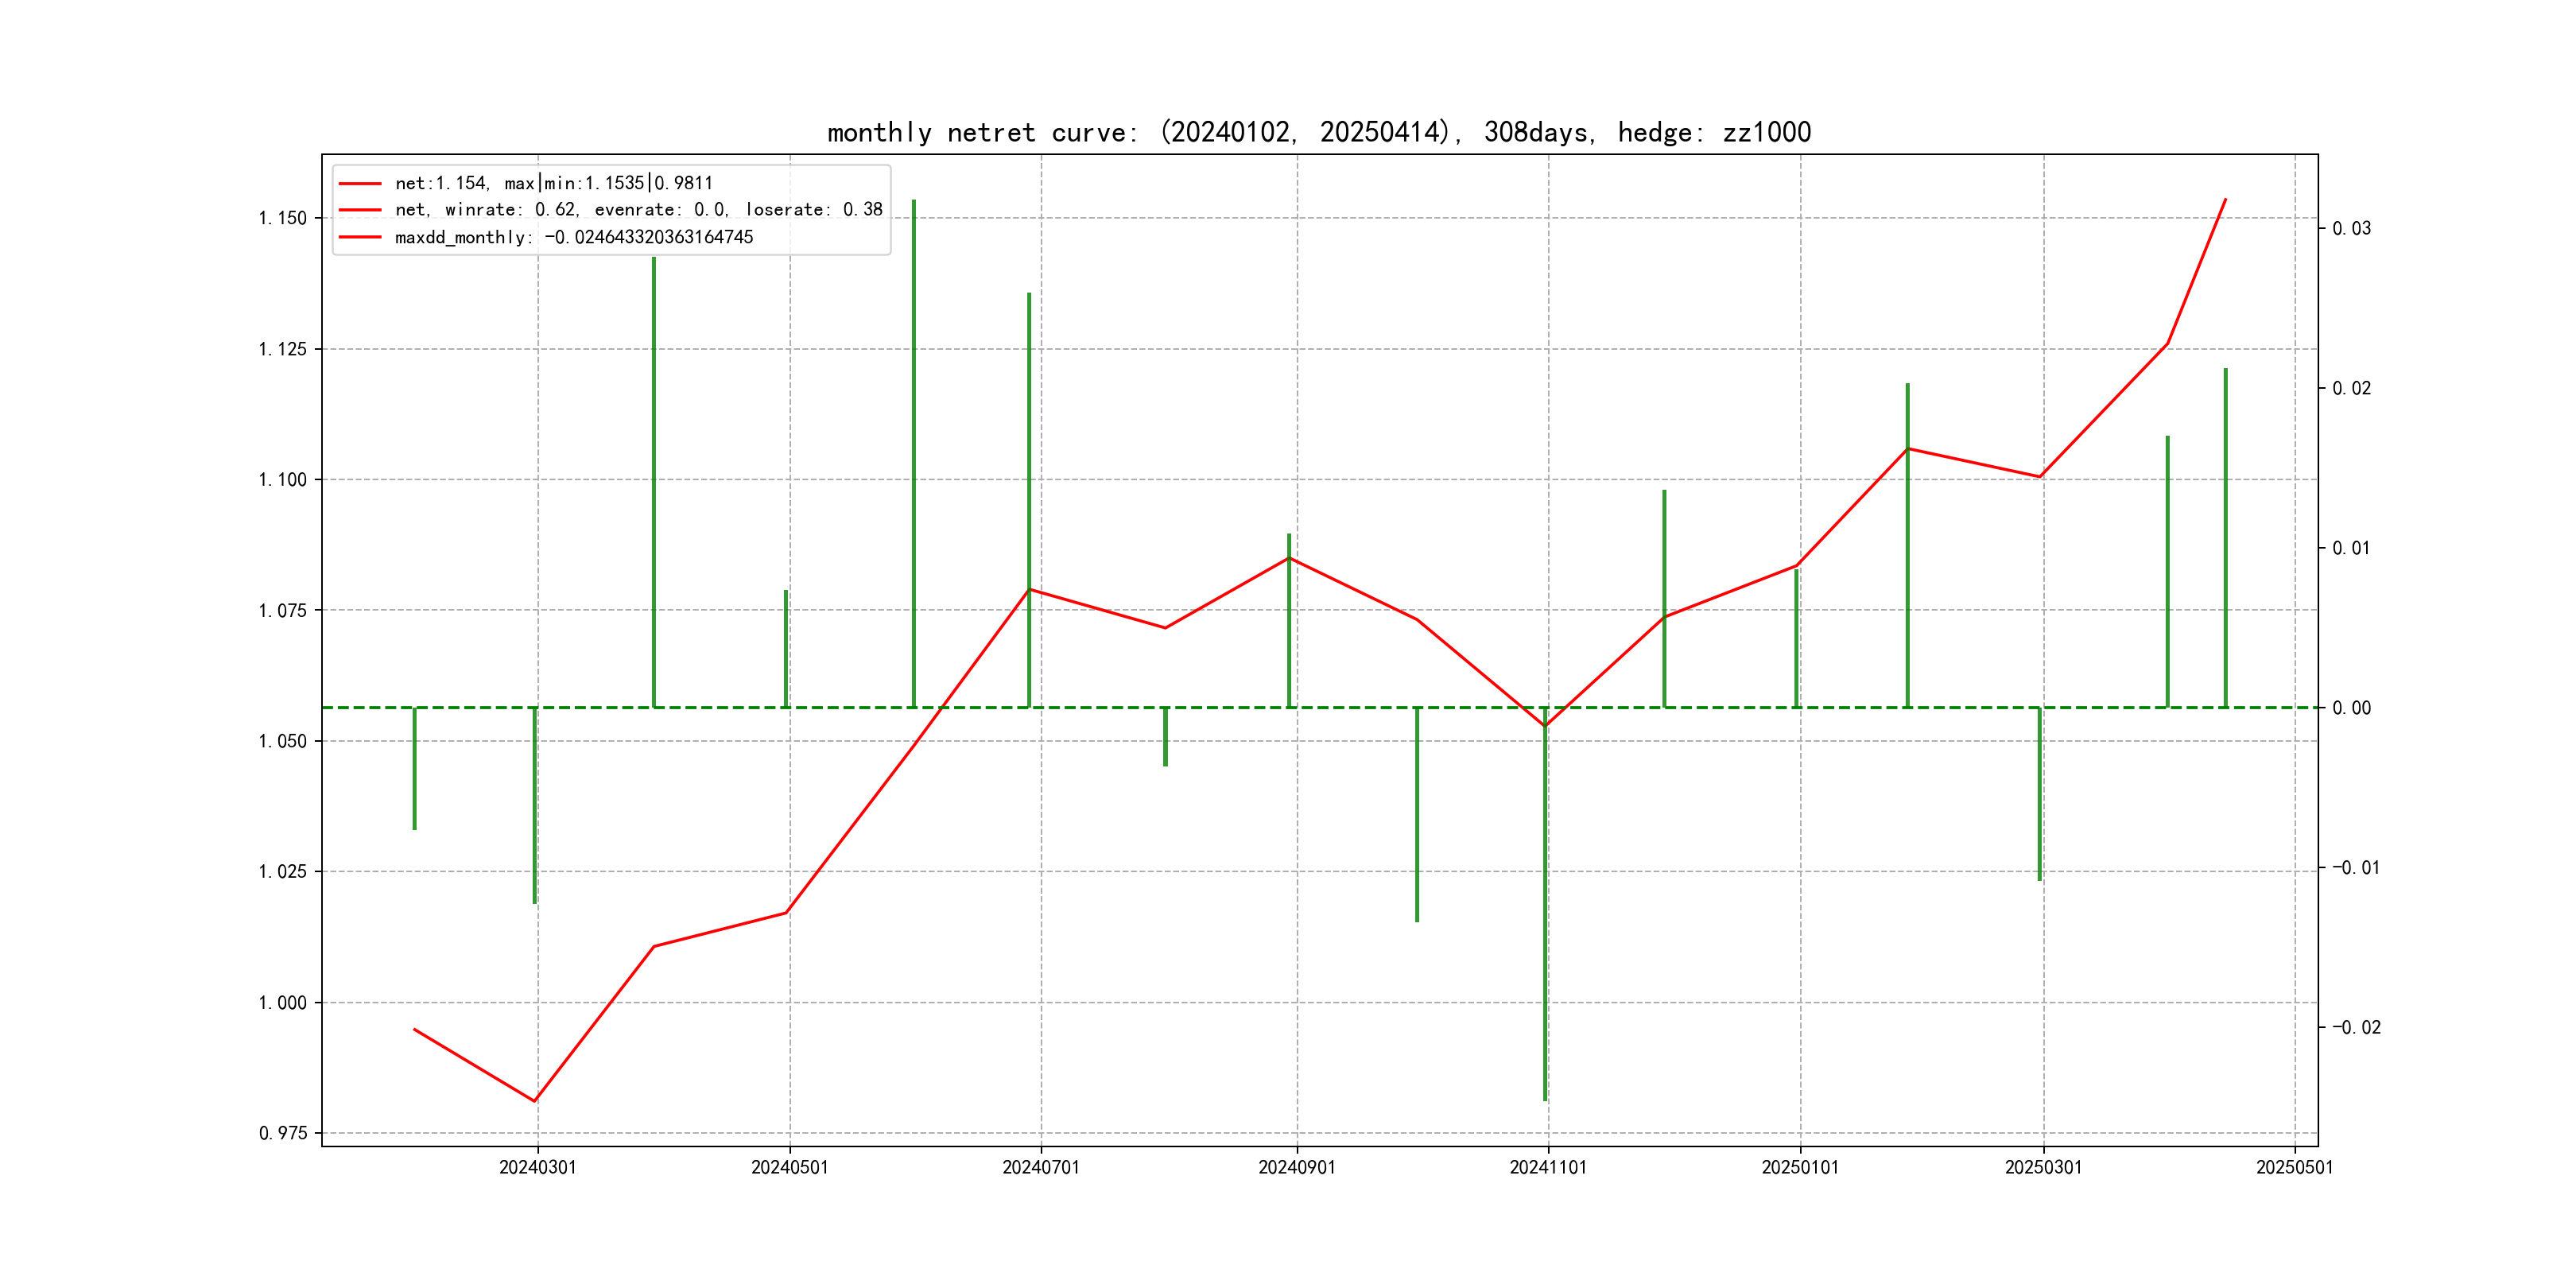The height and width of the screenshot is (1288, 2576).
Task: Click the chart title text
Action: (x=1318, y=132)
